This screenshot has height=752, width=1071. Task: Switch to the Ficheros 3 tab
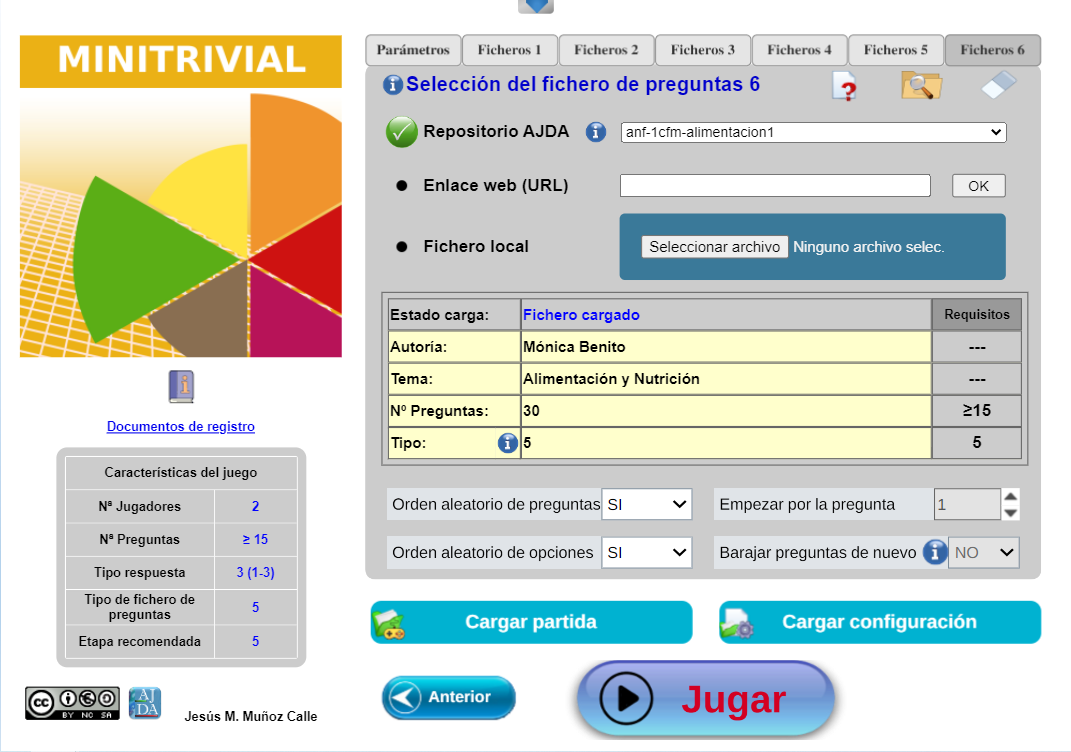point(702,50)
